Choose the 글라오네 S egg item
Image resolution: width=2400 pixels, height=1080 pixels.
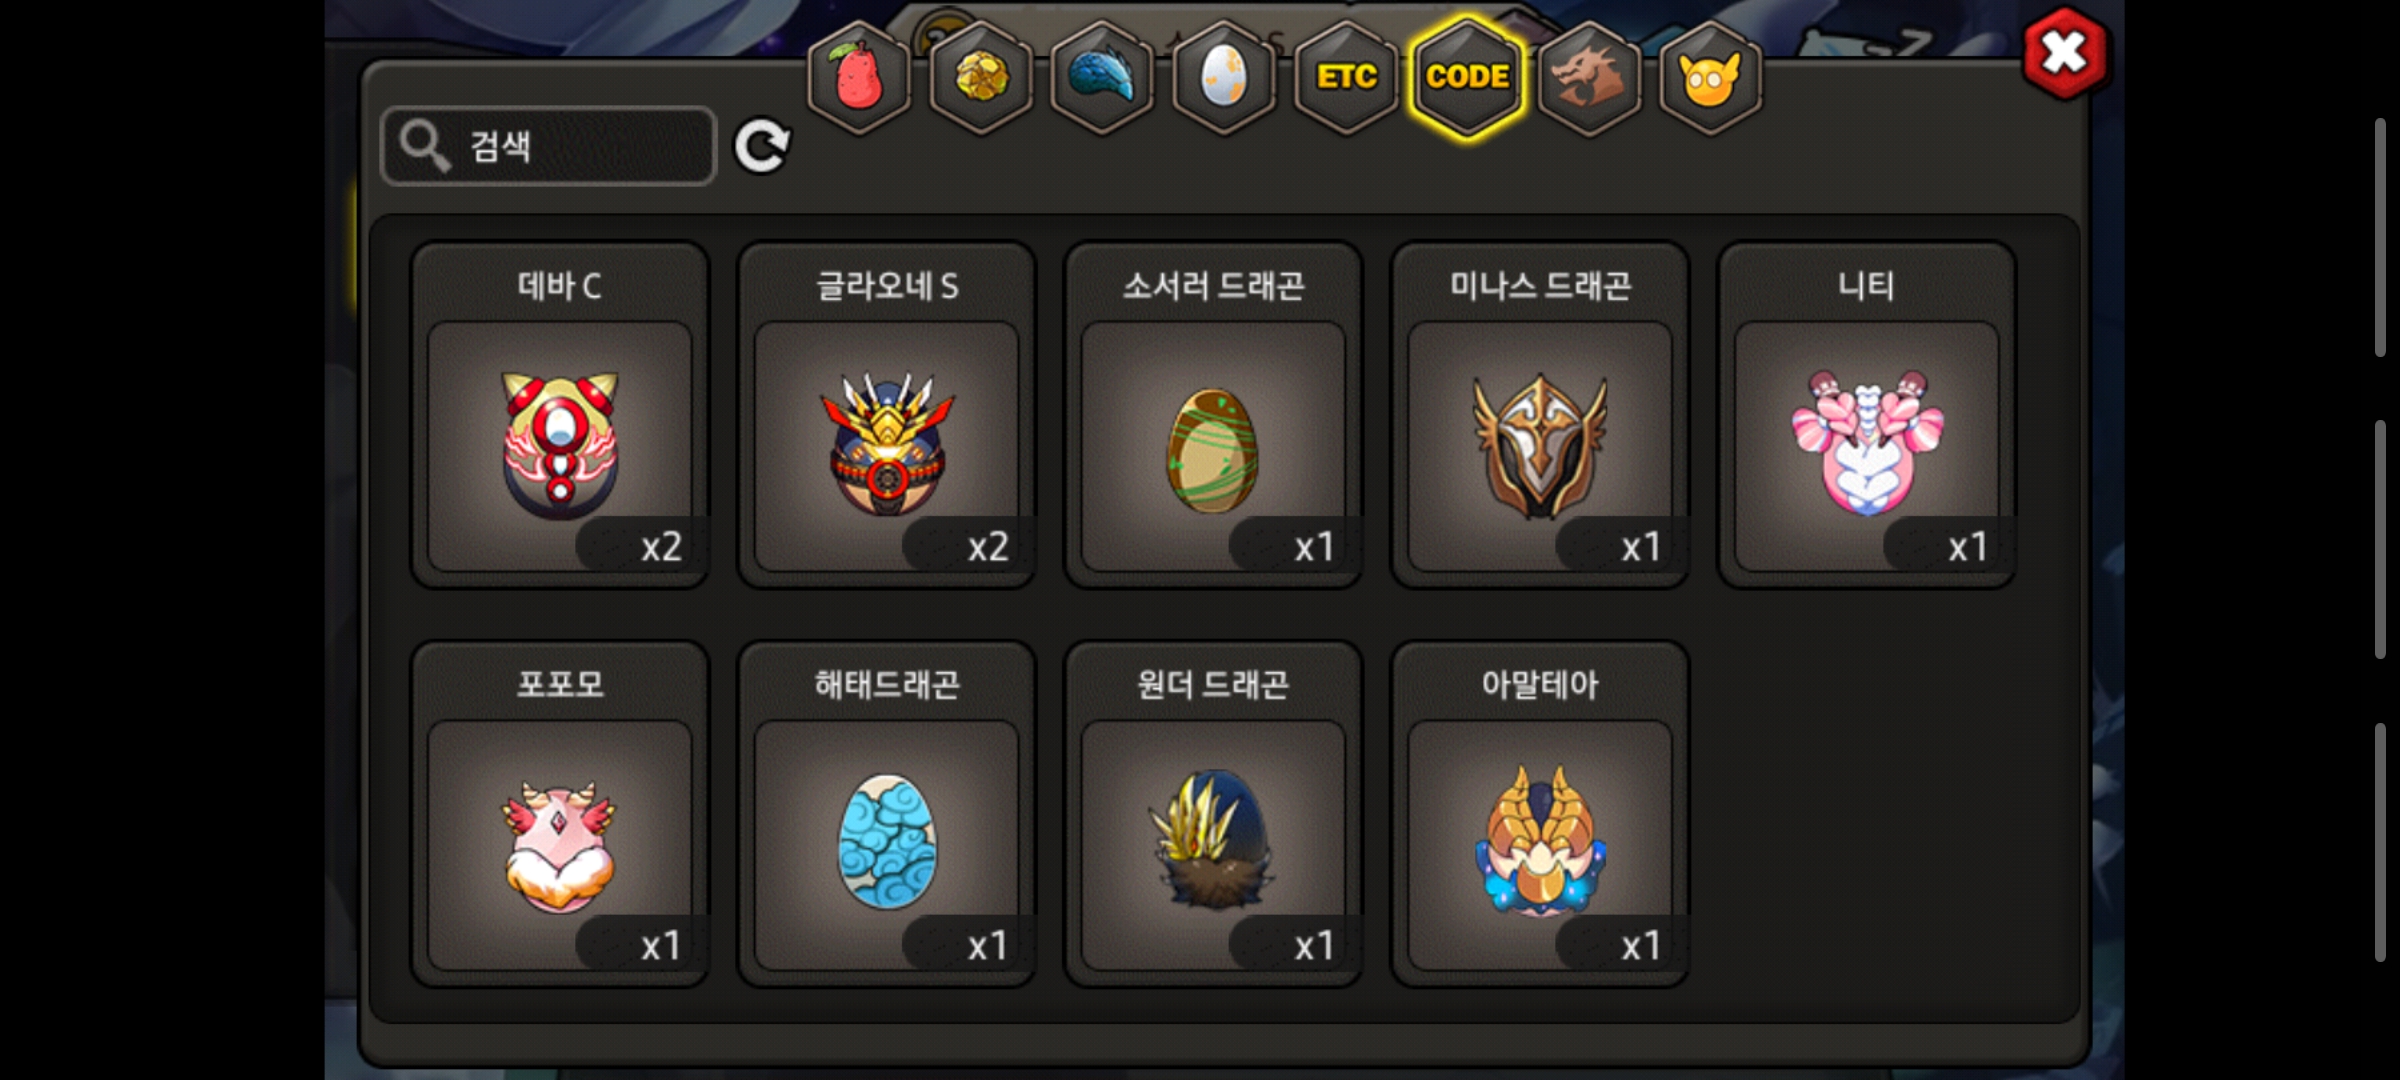[887, 415]
